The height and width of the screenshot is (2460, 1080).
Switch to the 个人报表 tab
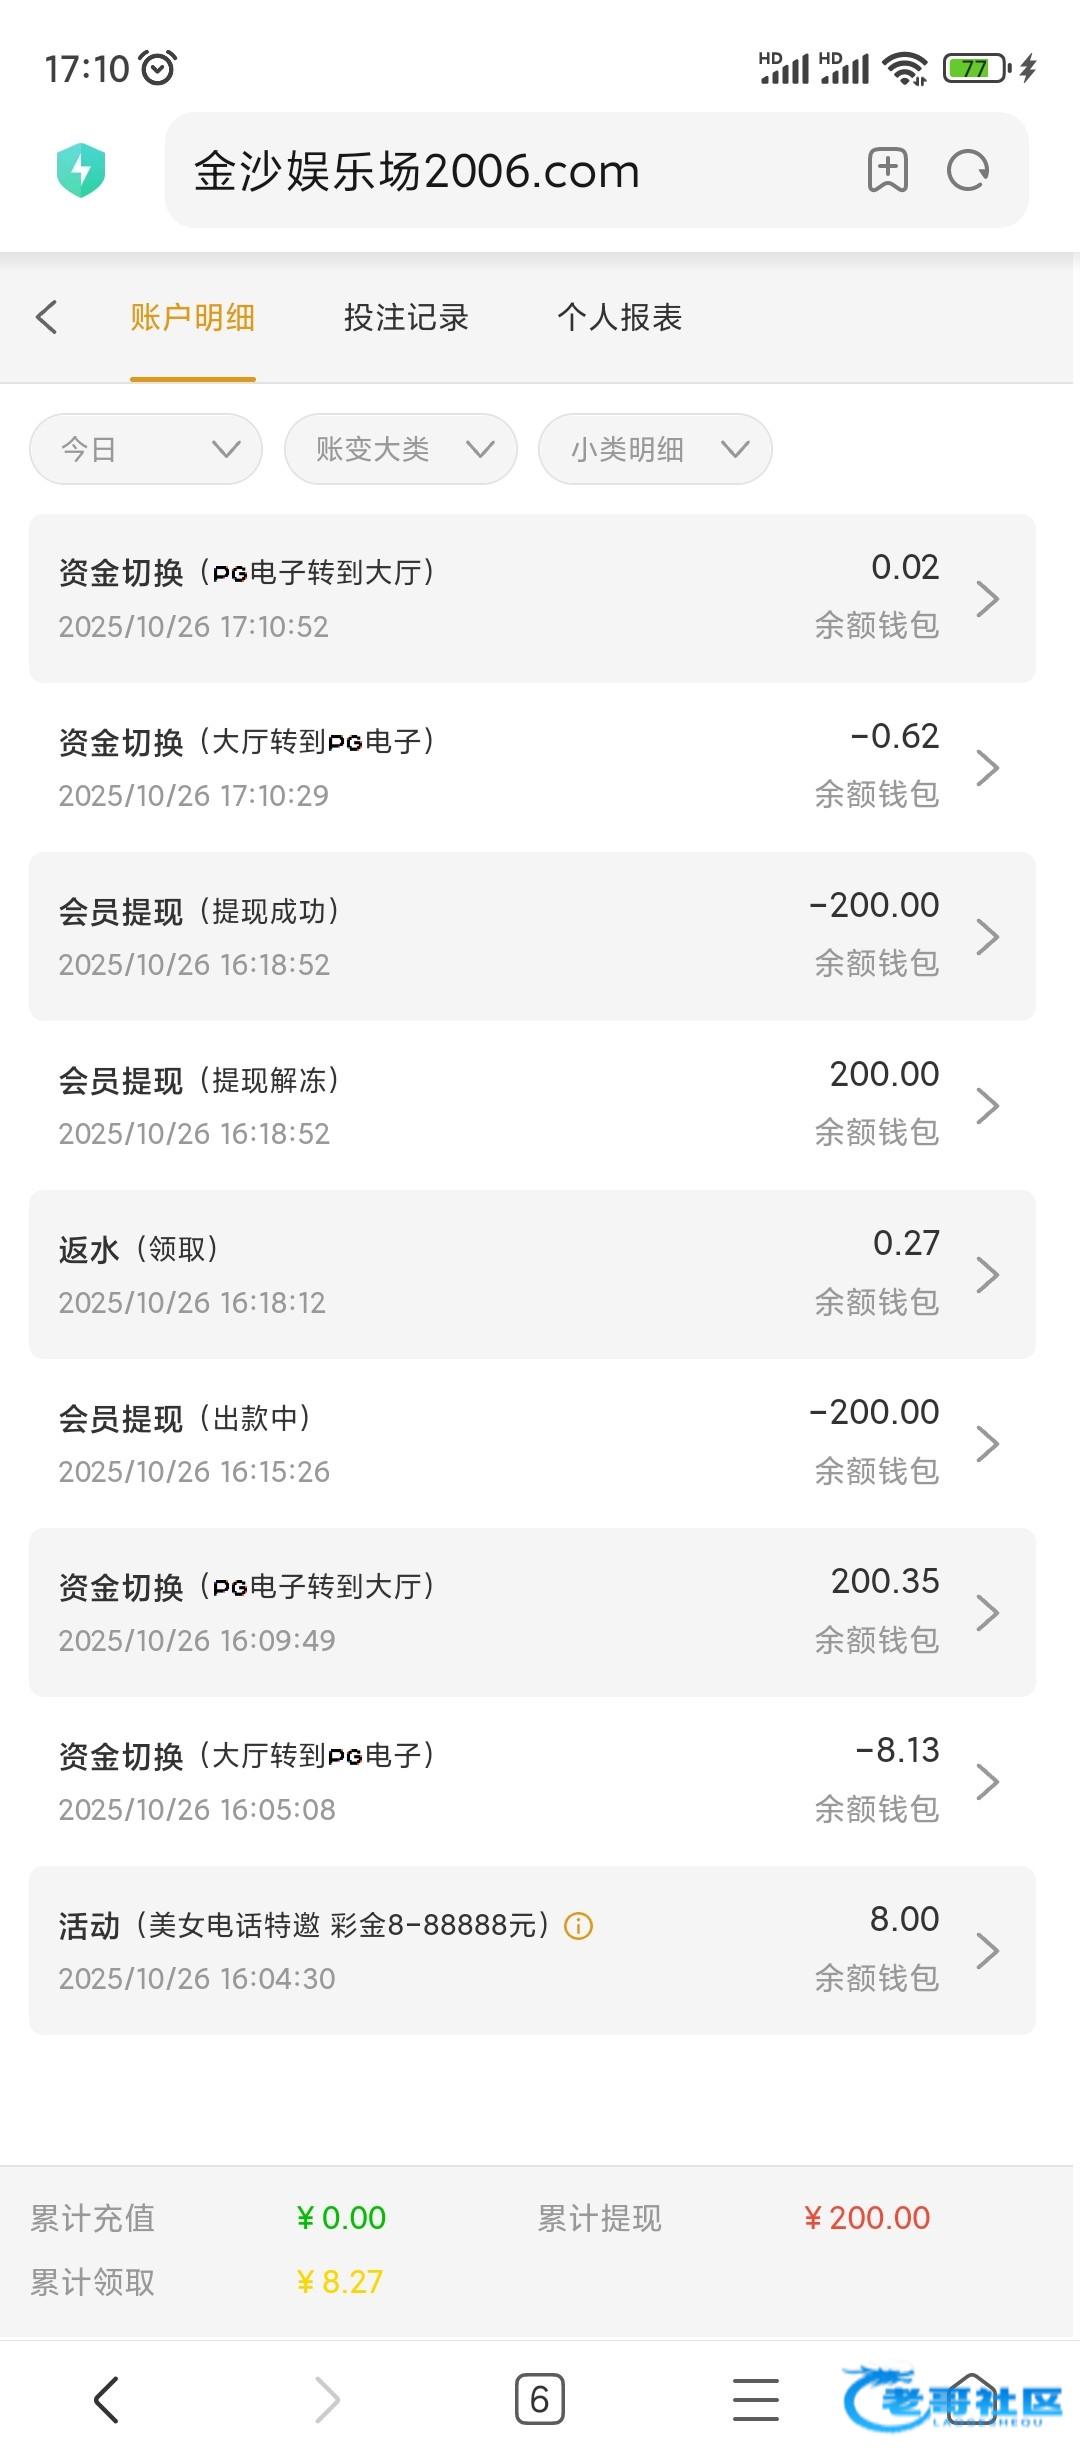(x=620, y=317)
